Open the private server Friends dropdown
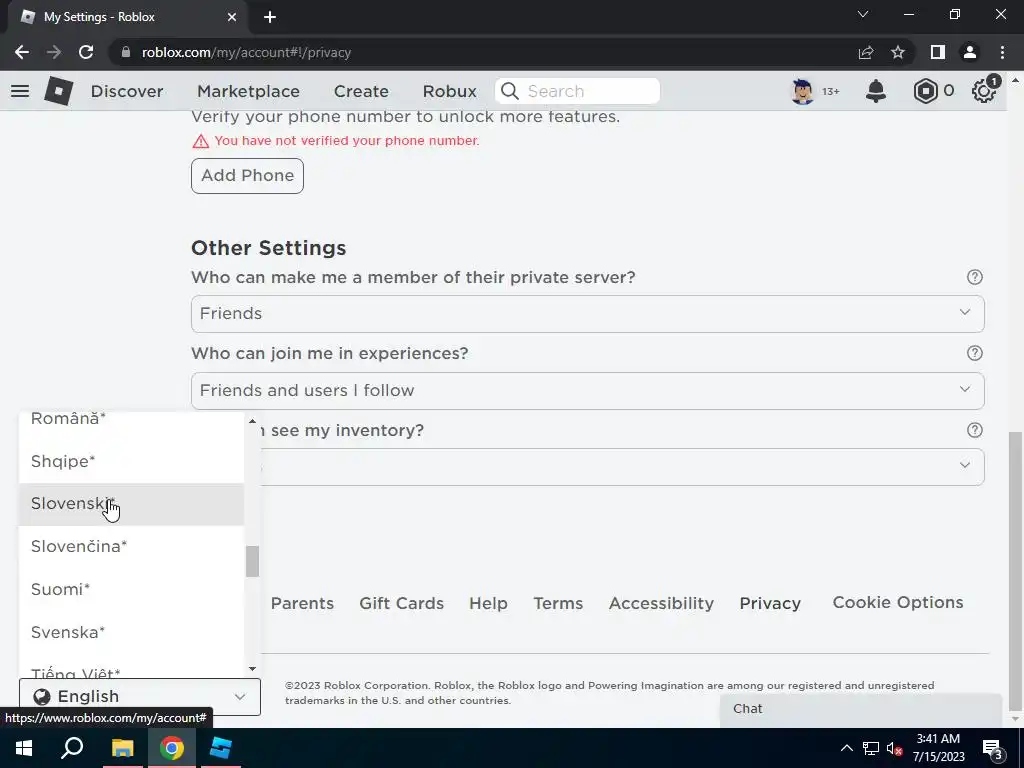The height and width of the screenshot is (768, 1024). pyautogui.click(x=587, y=313)
